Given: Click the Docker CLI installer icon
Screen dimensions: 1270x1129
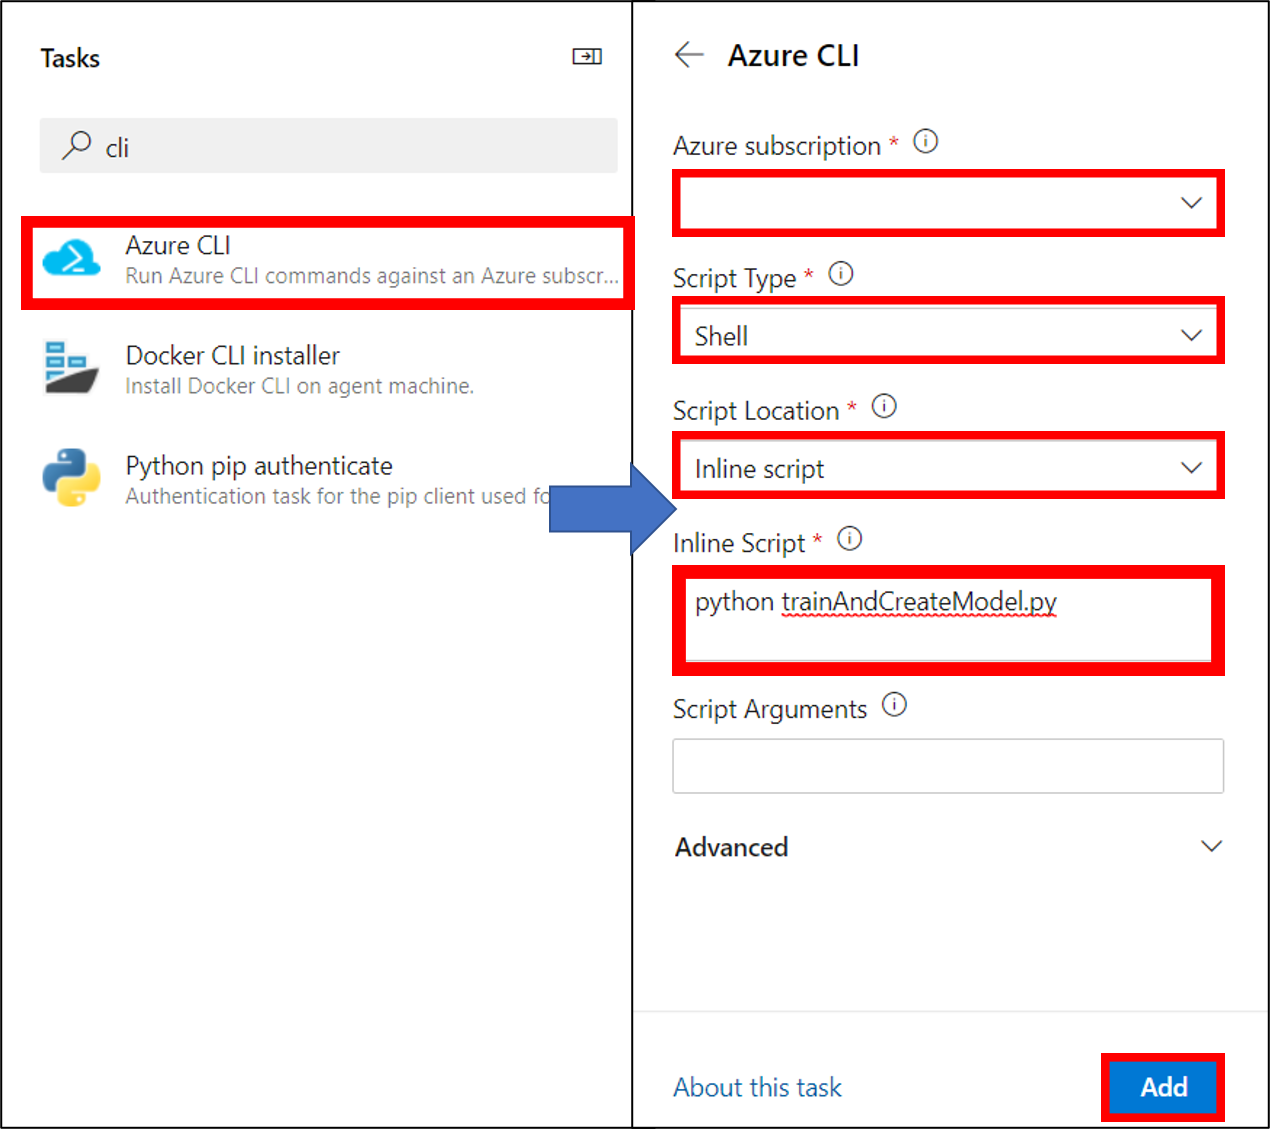Looking at the screenshot, I should tap(71, 368).
